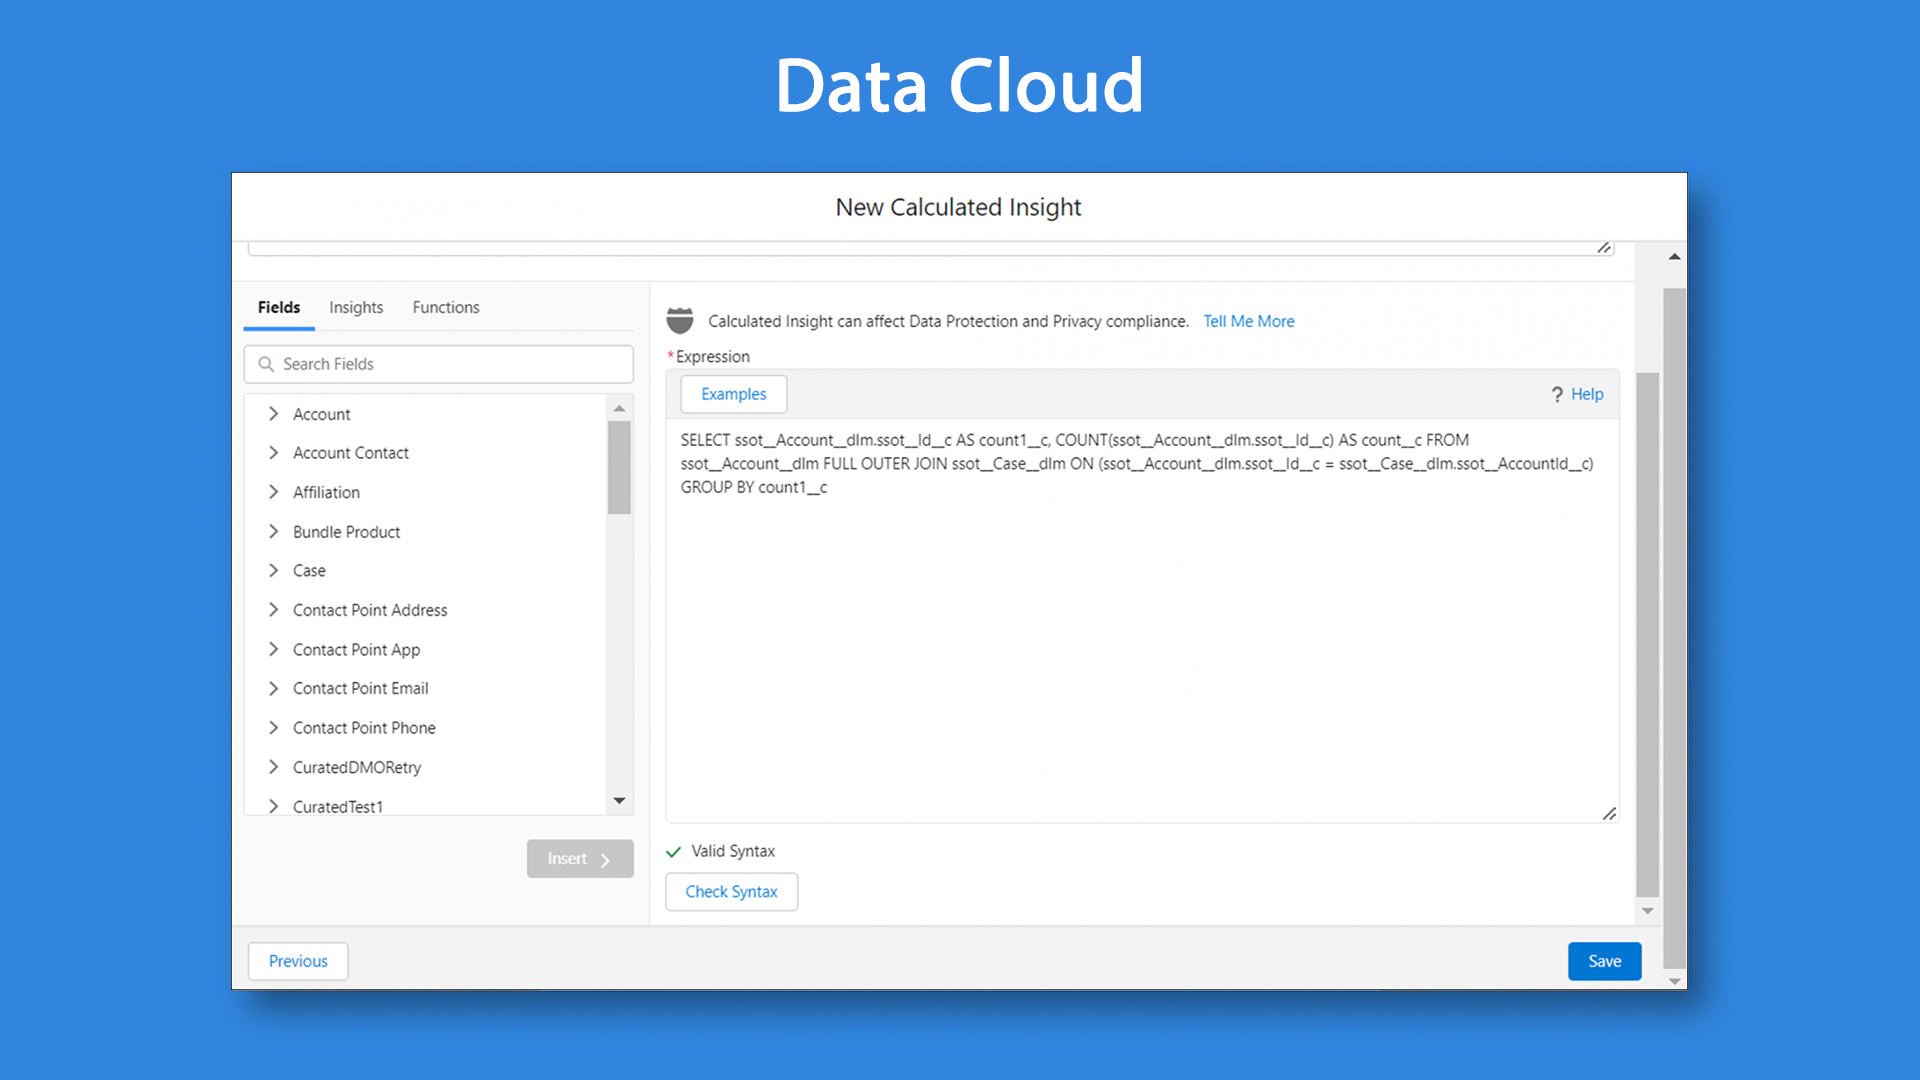Expand the Contact Point Address object

point(273,610)
